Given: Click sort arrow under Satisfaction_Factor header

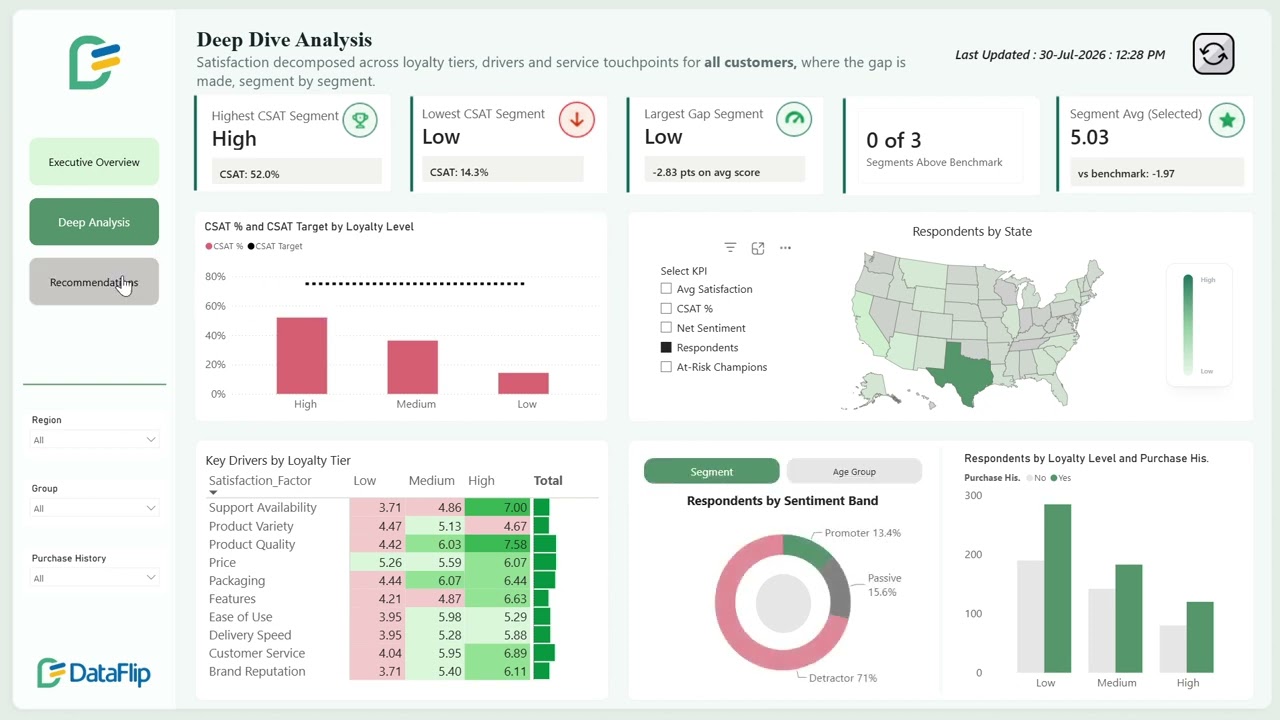Looking at the screenshot, I should (x=213, y=493).
